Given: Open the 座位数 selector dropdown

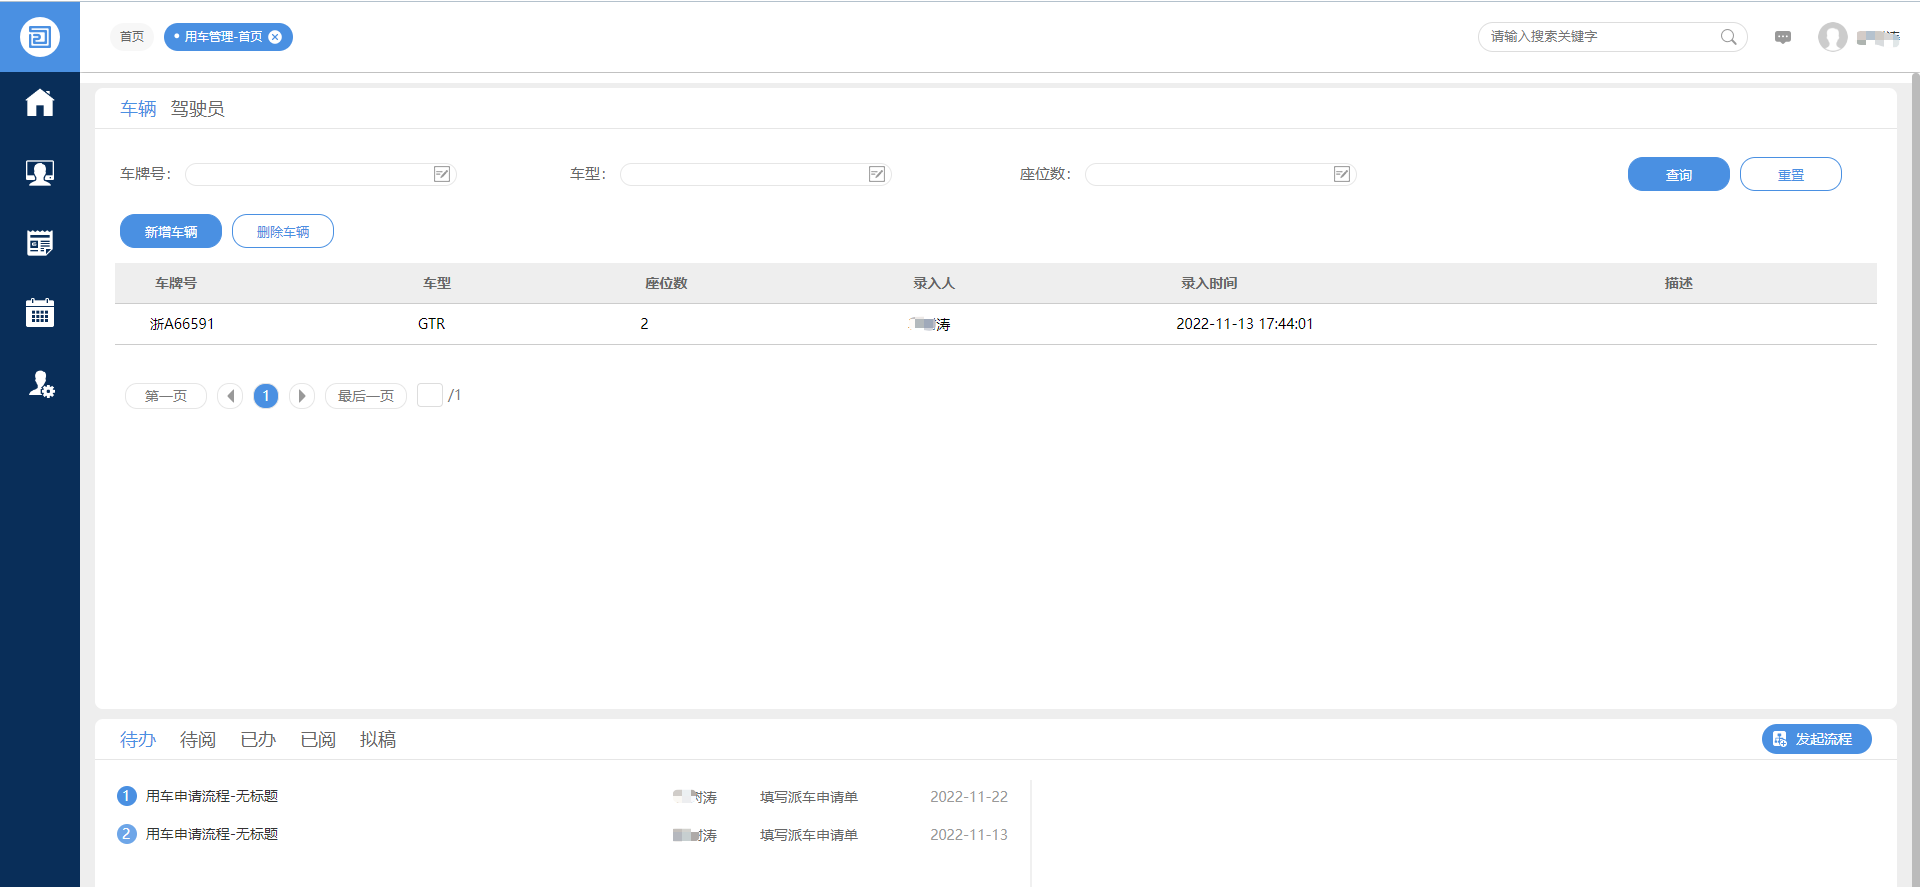Looking at the screenshot, I should 1342,174.
